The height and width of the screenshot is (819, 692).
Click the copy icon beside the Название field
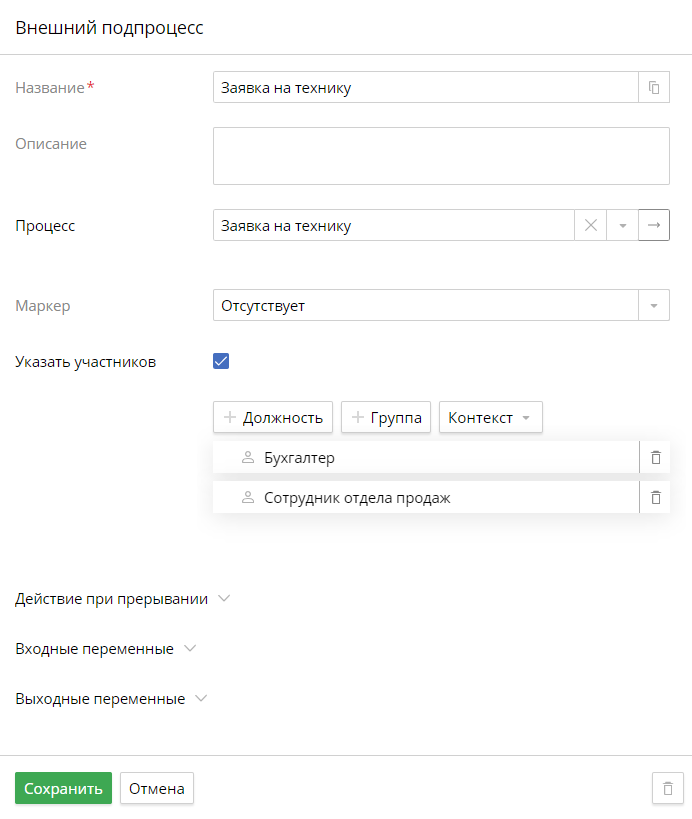pos(654,87)
